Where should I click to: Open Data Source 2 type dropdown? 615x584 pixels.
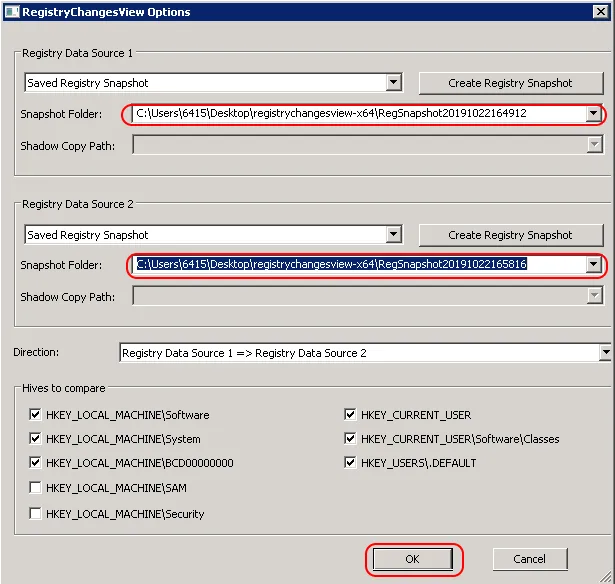393,235
